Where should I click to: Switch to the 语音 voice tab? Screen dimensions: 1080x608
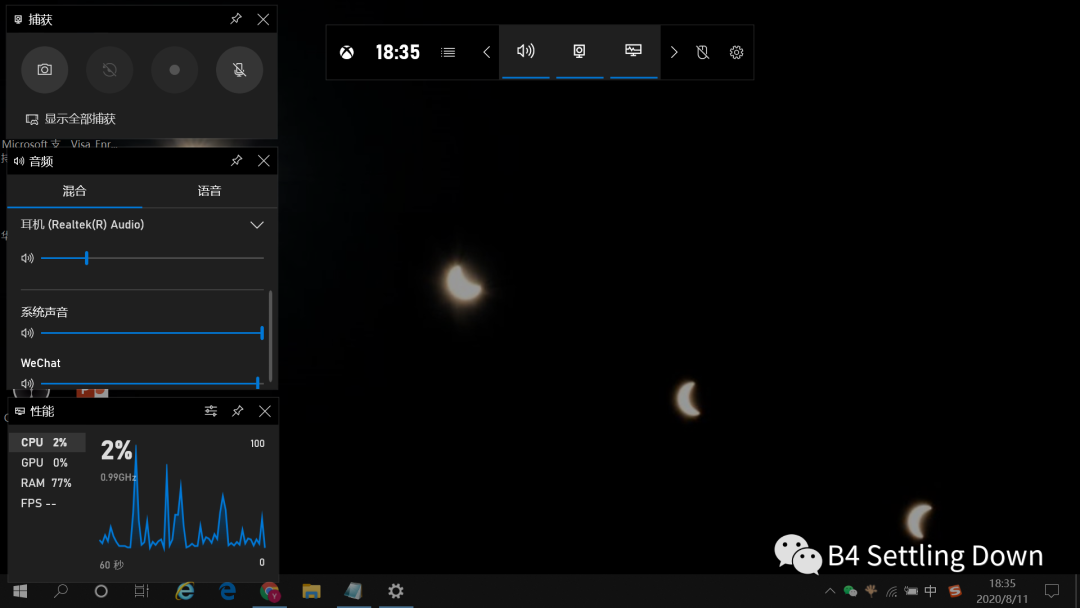click(x=209, y=191)
